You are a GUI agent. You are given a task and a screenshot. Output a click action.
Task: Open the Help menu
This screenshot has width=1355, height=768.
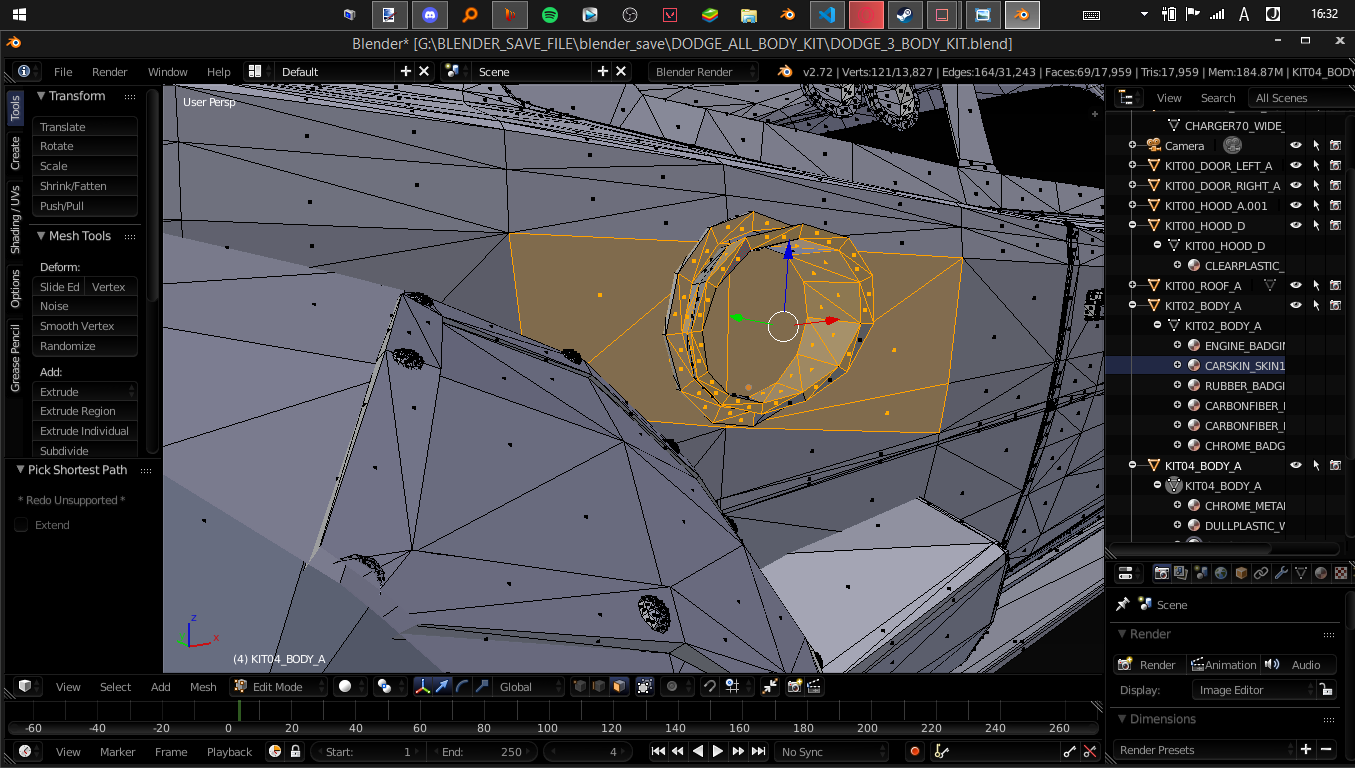[219, 72]
